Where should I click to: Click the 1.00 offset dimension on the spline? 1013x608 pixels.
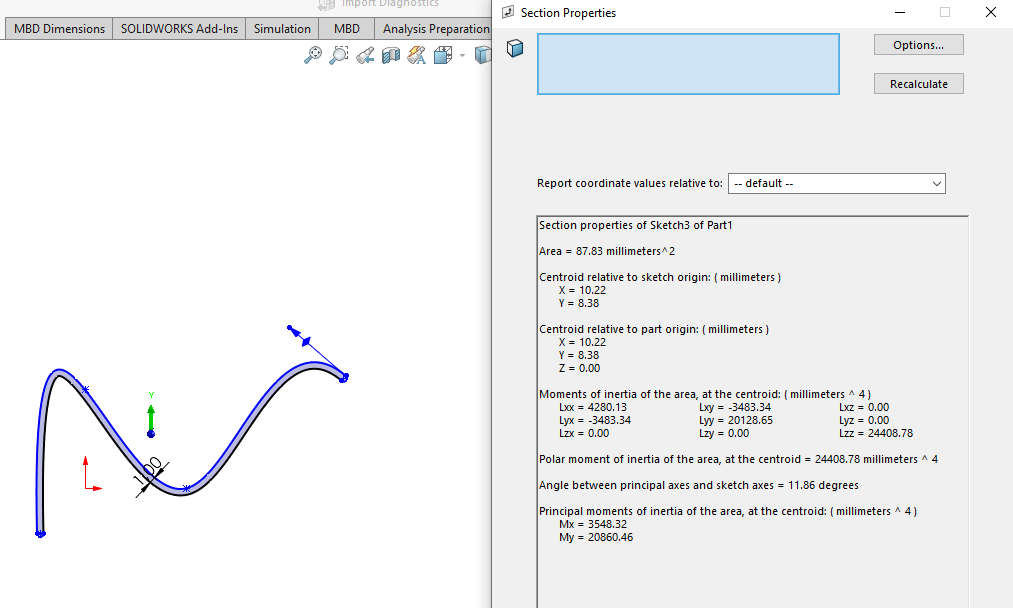coord(152,472)
